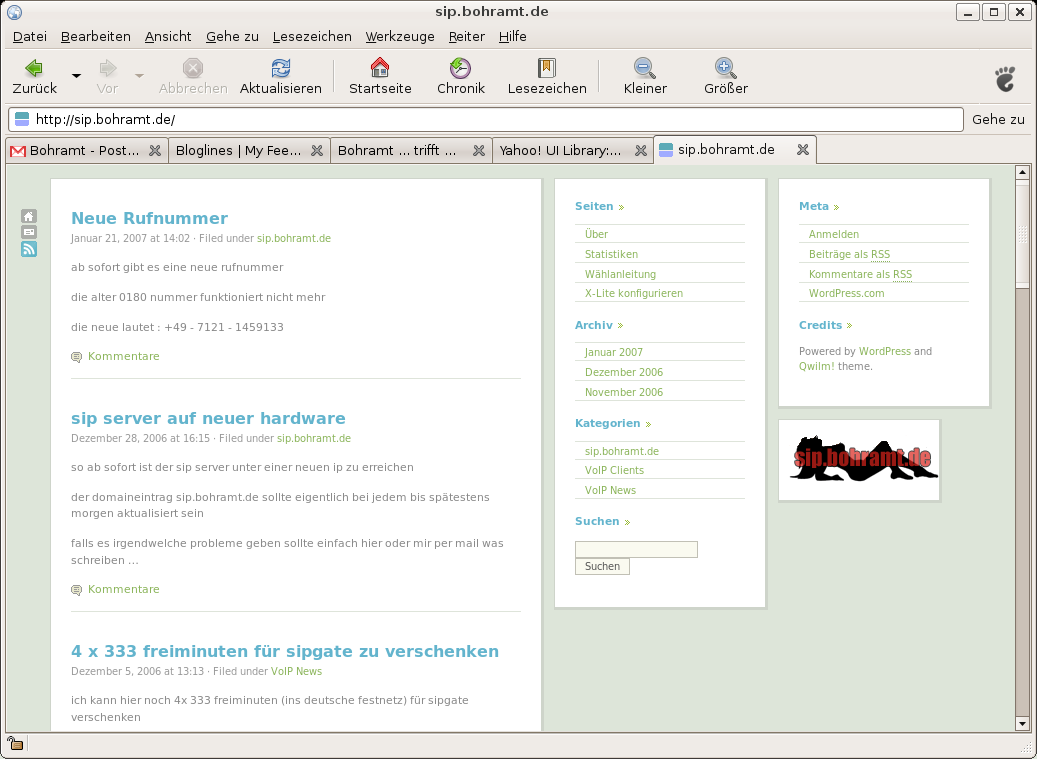Click the RSS feed icon on page sidebar

(x=29, y=249)
